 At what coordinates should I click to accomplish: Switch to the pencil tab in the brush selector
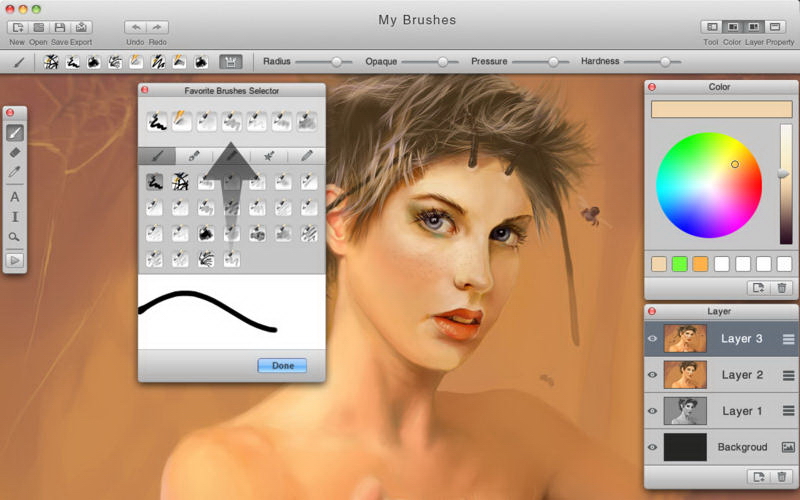tap(306, 156)
